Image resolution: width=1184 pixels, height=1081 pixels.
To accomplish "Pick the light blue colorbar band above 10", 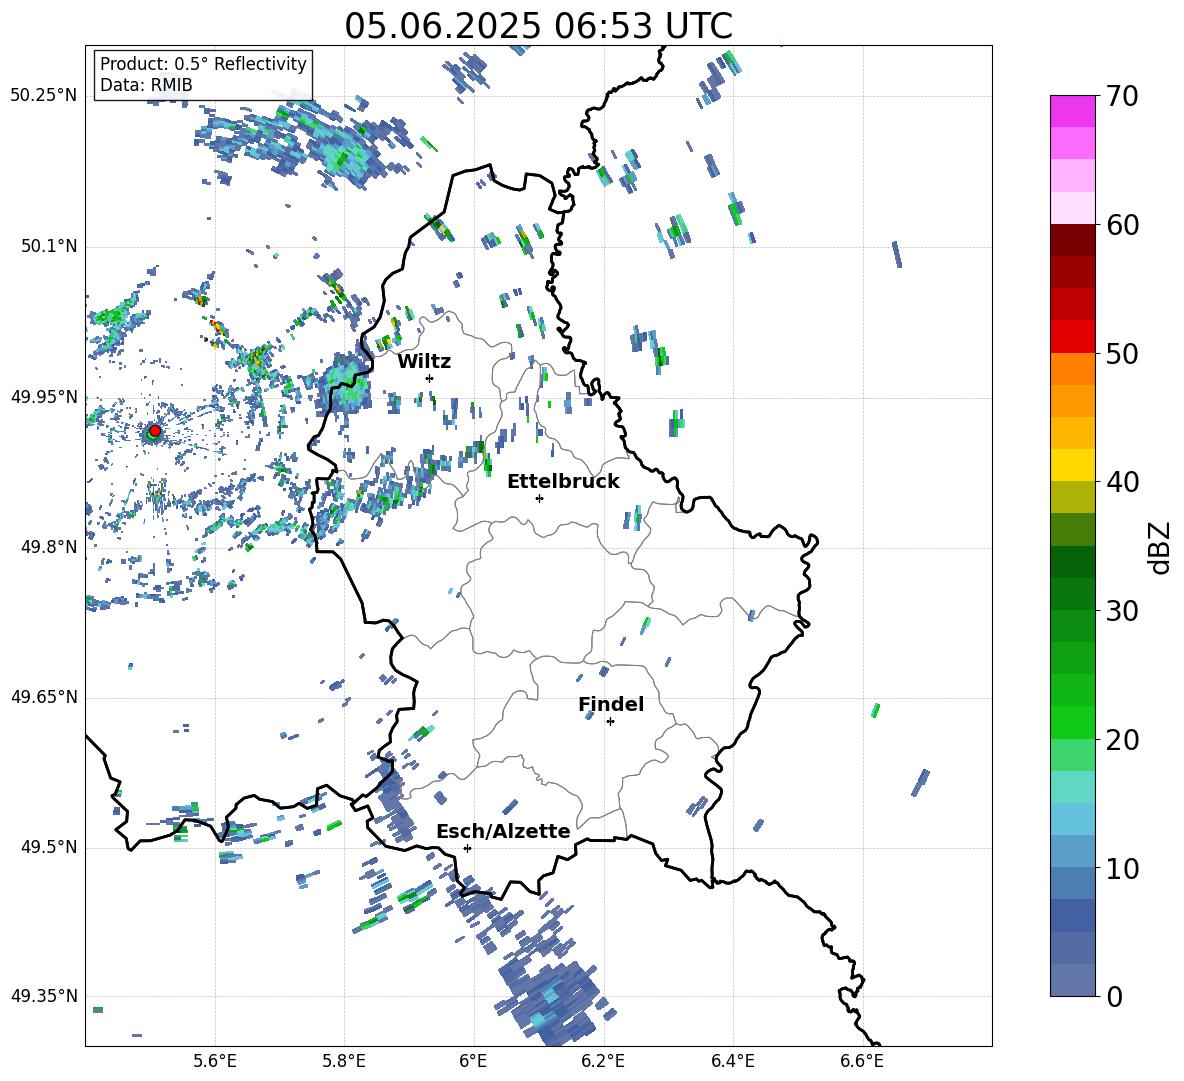I will point(1072,819).
